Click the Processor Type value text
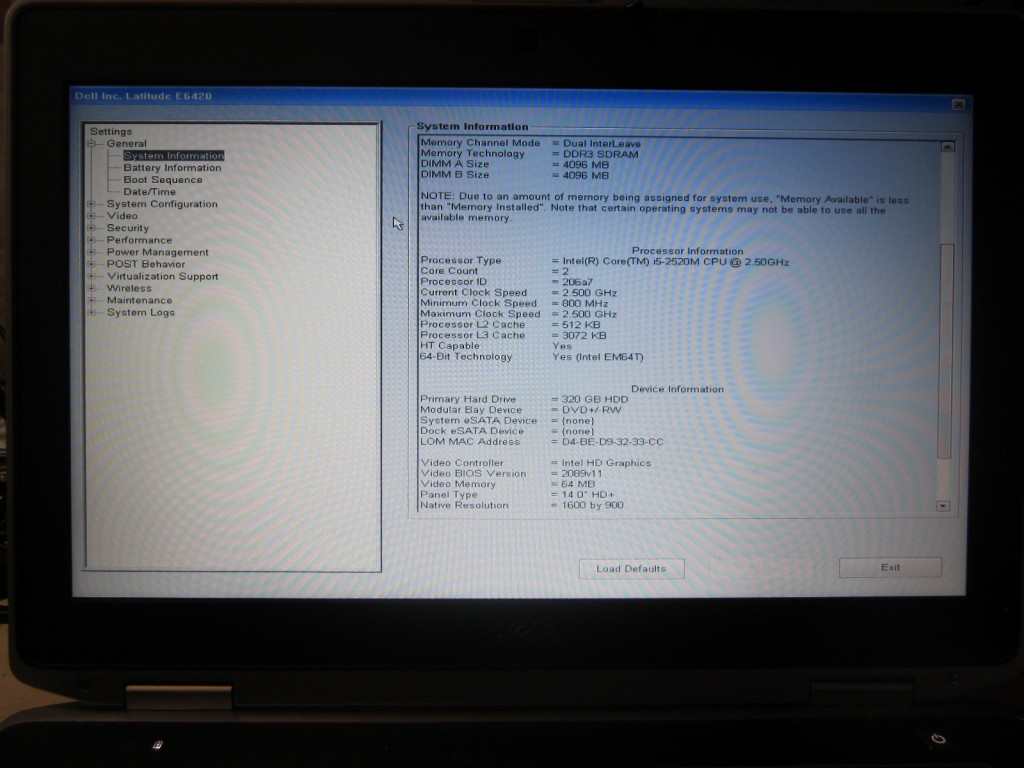The image size is (1024, 768). [675, 262]
